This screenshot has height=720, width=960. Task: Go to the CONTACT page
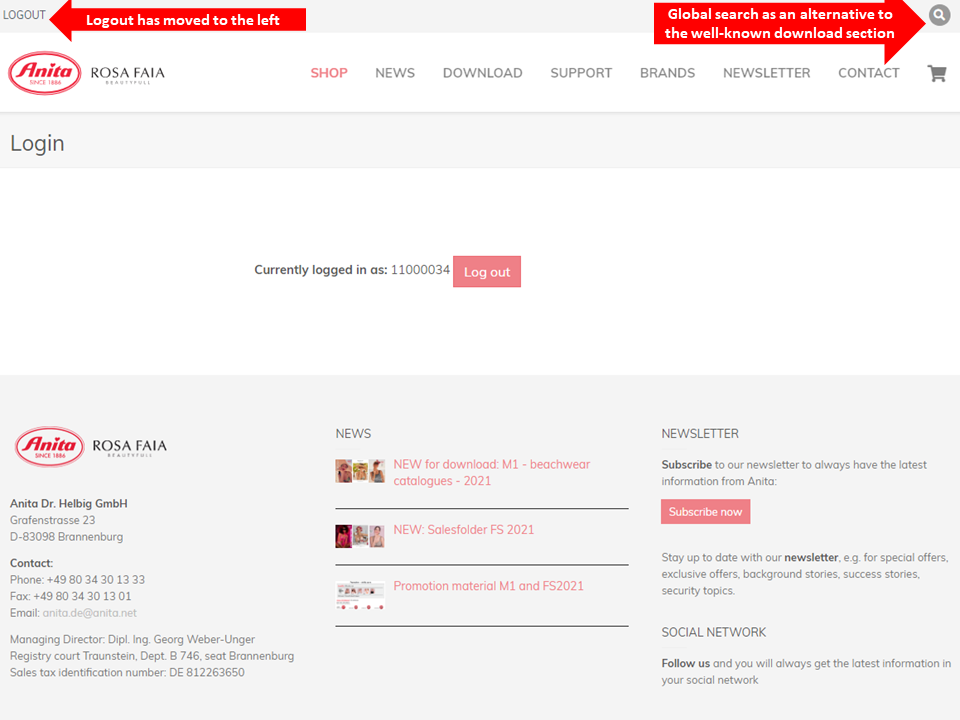[868, 73]
